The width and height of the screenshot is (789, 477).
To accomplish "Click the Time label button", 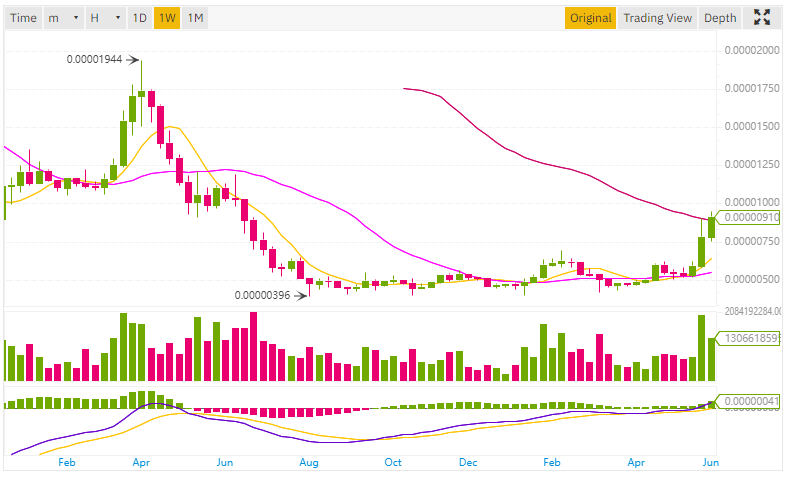I will tap(23, 18).
